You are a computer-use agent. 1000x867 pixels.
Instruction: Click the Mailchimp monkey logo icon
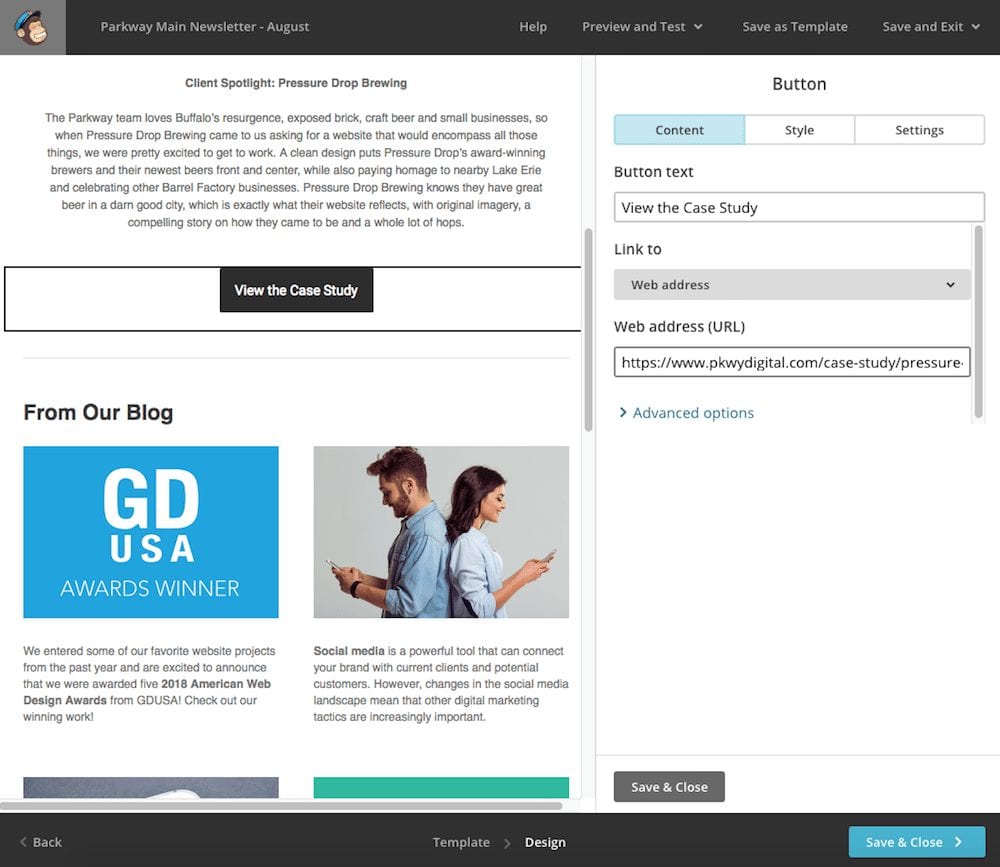32,27
